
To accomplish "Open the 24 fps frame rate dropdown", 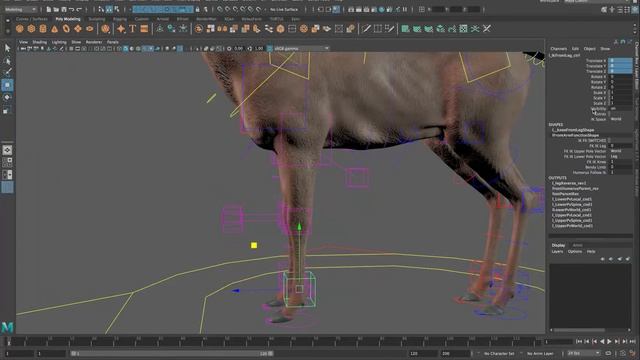I will pyautogui.click(x=584, y=353).
